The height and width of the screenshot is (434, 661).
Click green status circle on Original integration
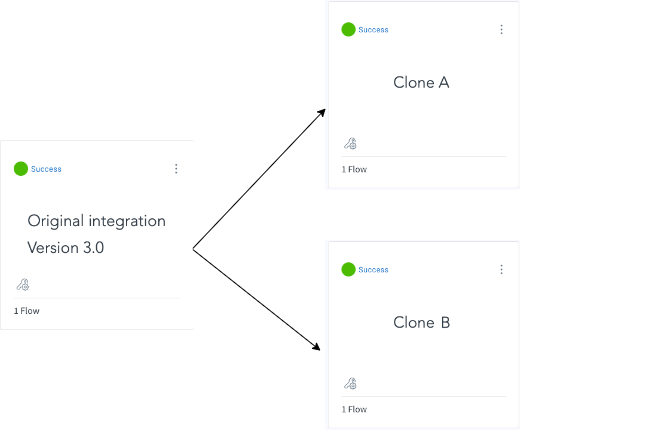pyautogui.click(x=21, y=169)
